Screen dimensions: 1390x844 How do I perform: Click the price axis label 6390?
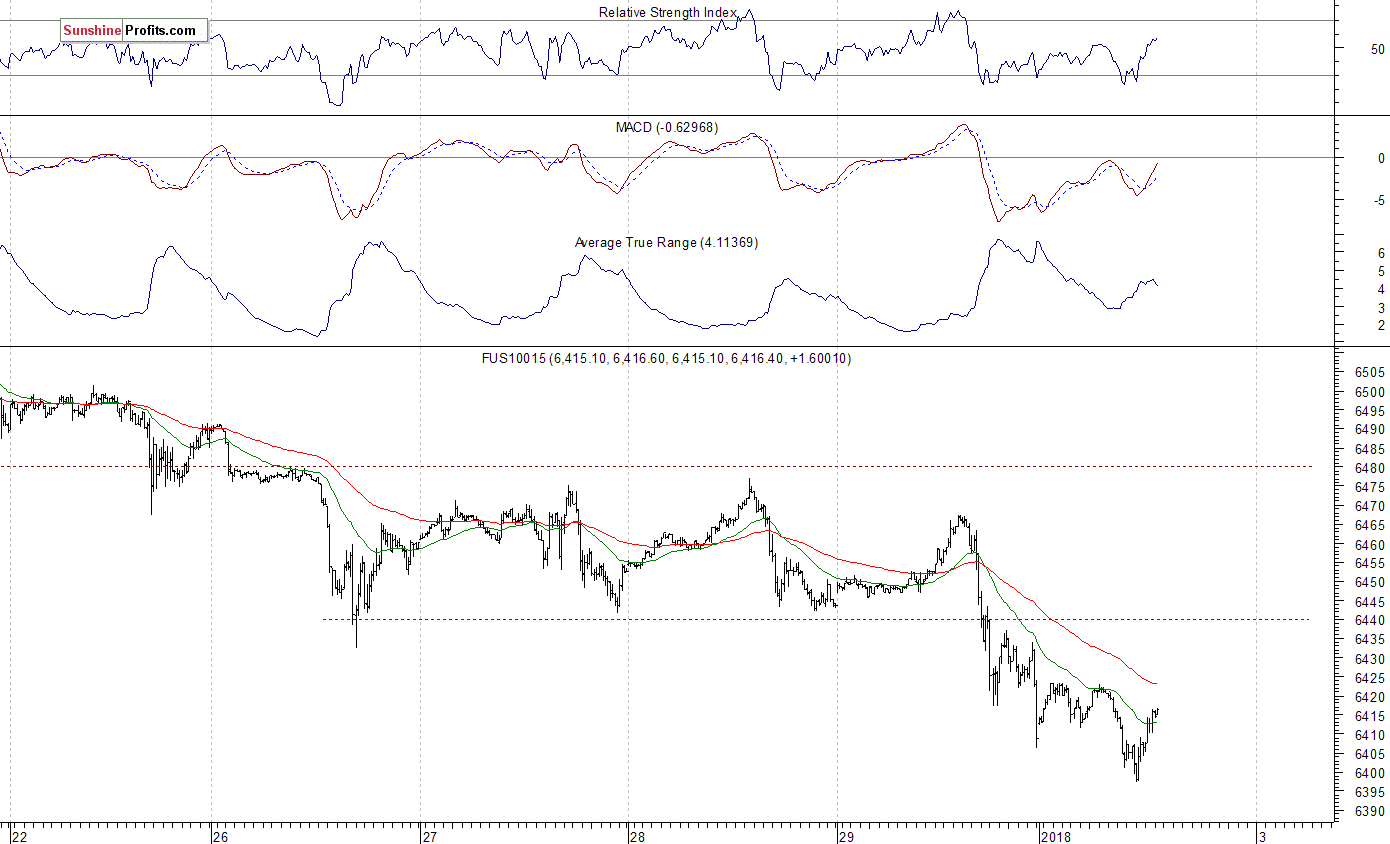coord(1370,811)
